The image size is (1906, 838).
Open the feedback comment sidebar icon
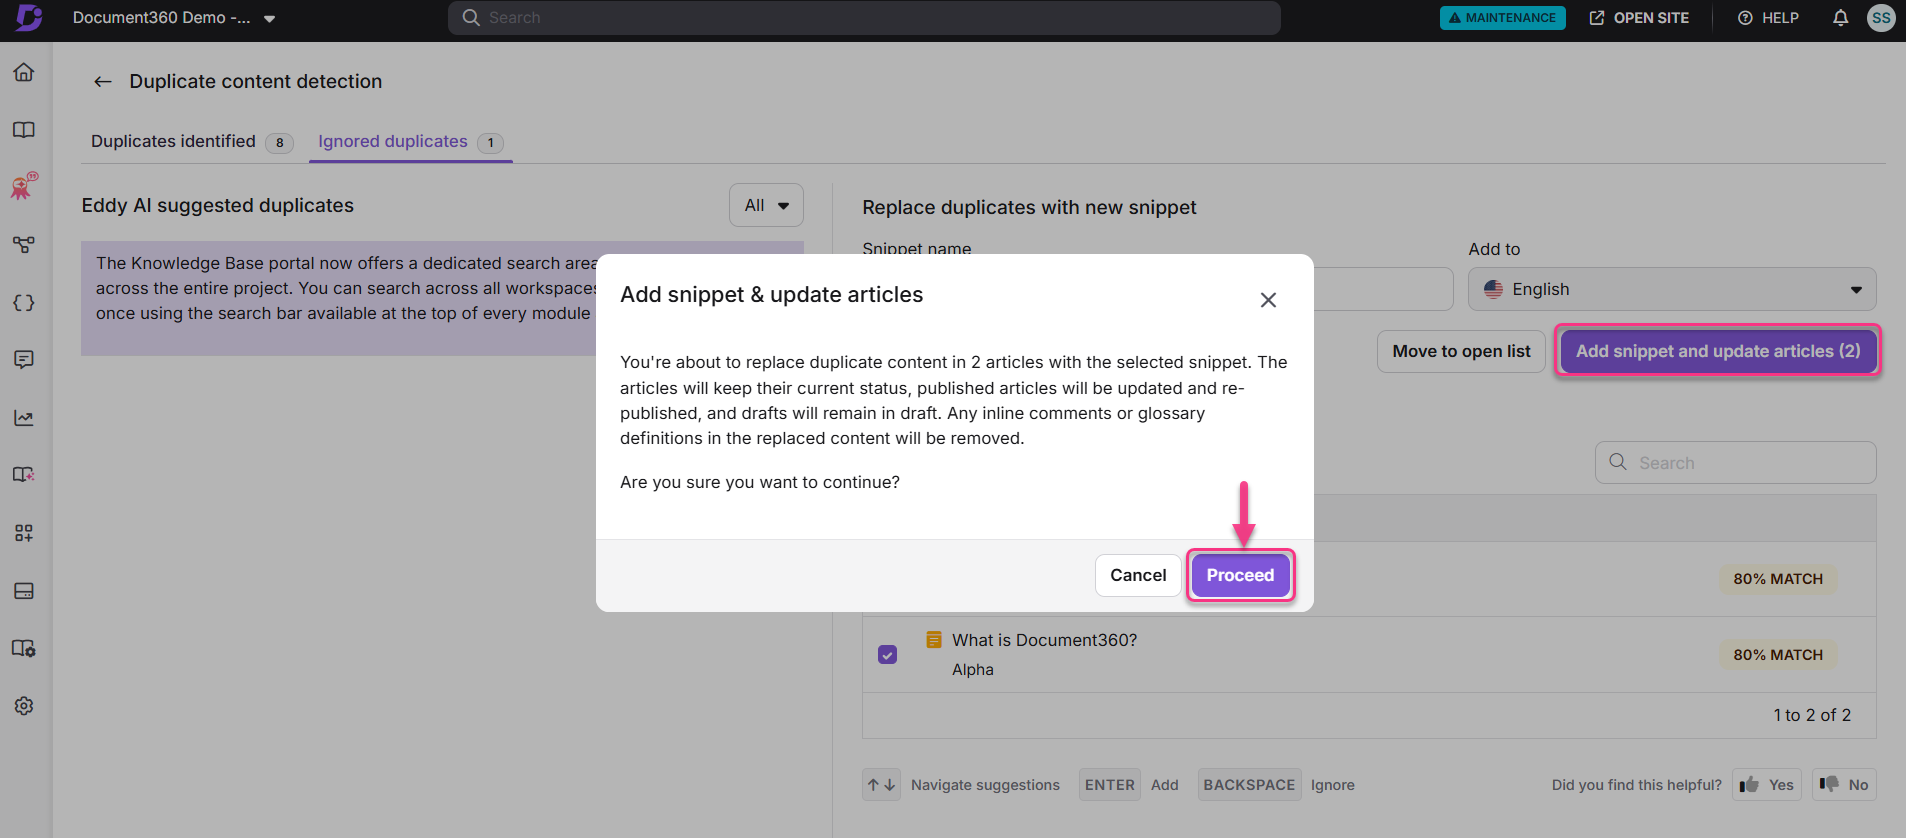coord(24,359)
